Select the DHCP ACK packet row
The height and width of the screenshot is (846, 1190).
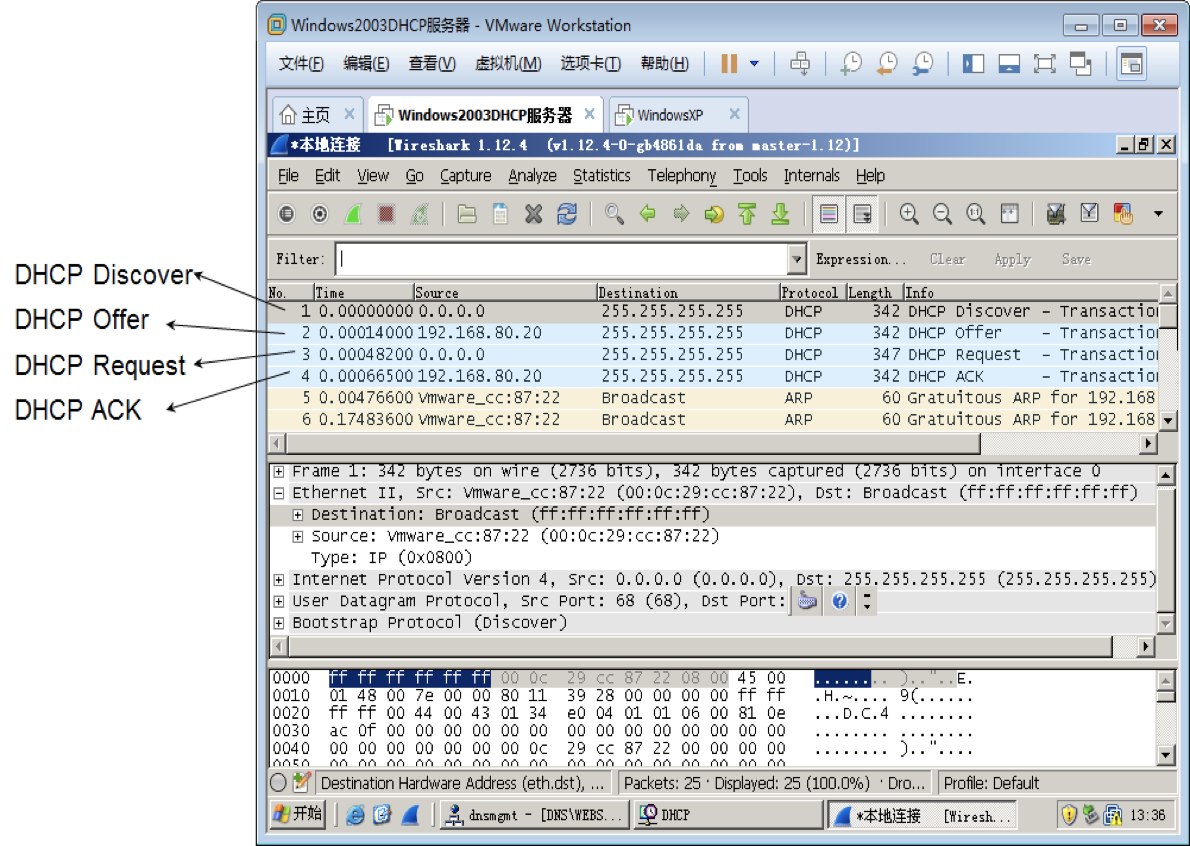tap(713, 376)
